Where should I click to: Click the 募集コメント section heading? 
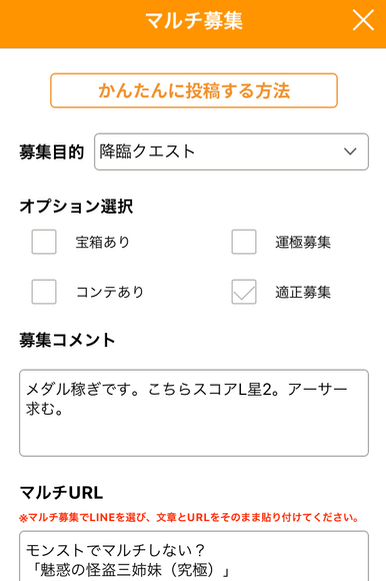(67, 340)
